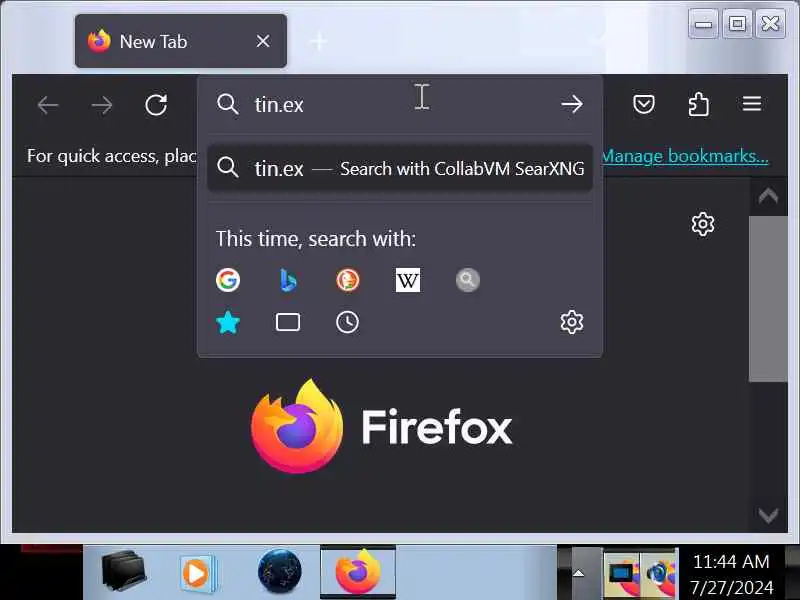800x600 pixels.
Task: Click in the address bar text tin.ex
Action: coord(279,105)
